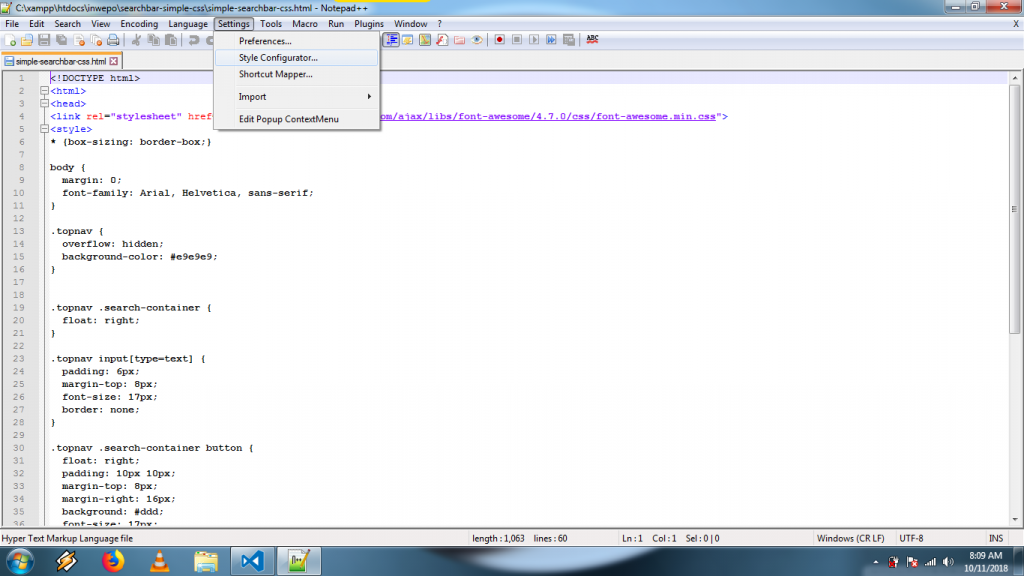Open Style Configurator from Settings menu
This screenshot has height=576, width=1024.
tap(278, 58)
